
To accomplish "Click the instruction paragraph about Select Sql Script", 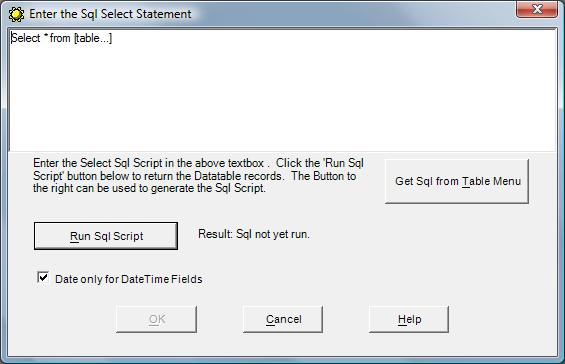I will 198,176.
